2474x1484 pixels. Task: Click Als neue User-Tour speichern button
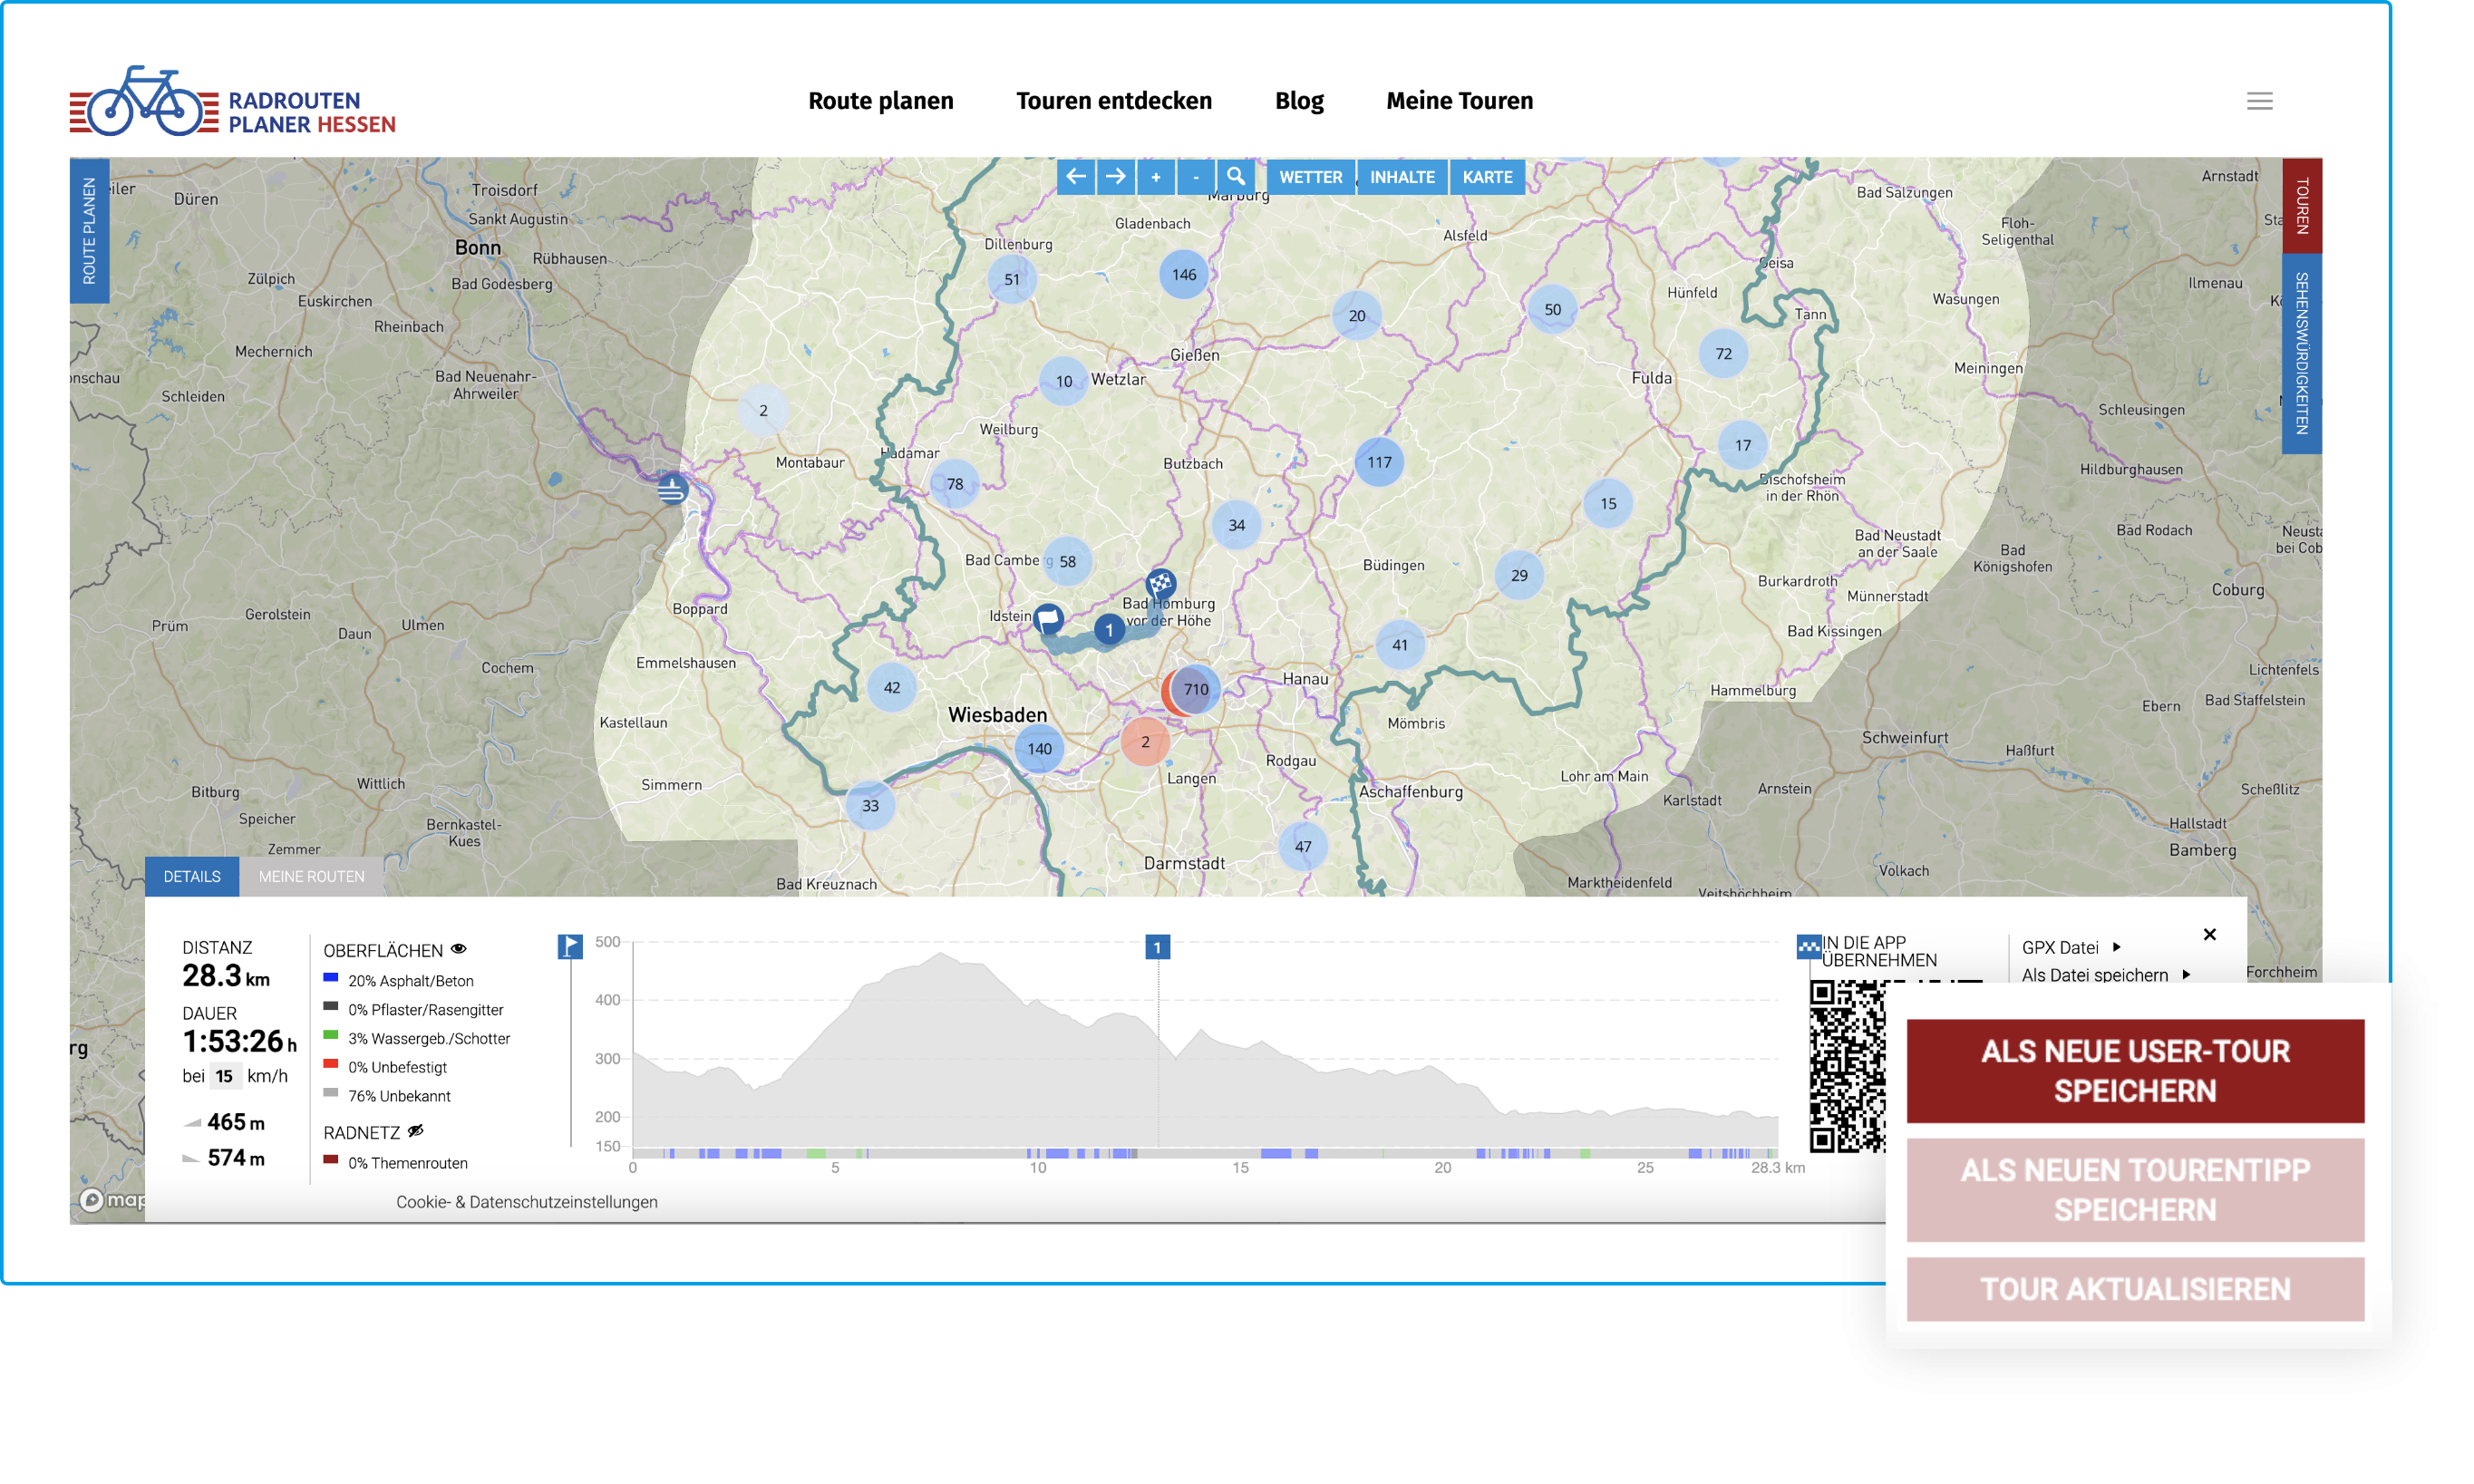(x=2134, y=1070)
